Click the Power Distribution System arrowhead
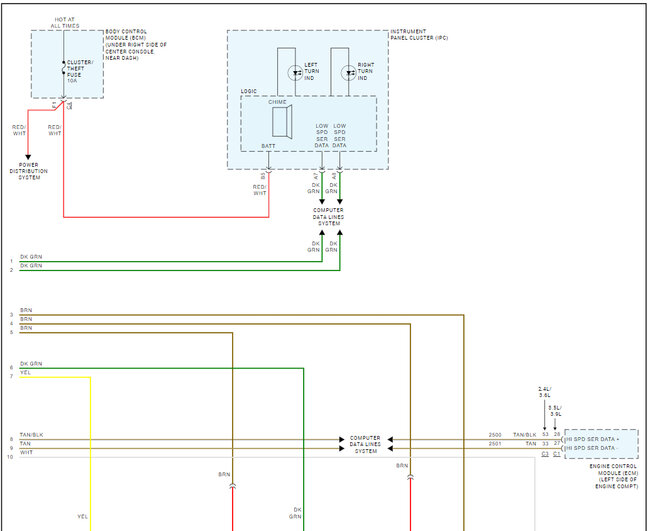 pos(28,157)
